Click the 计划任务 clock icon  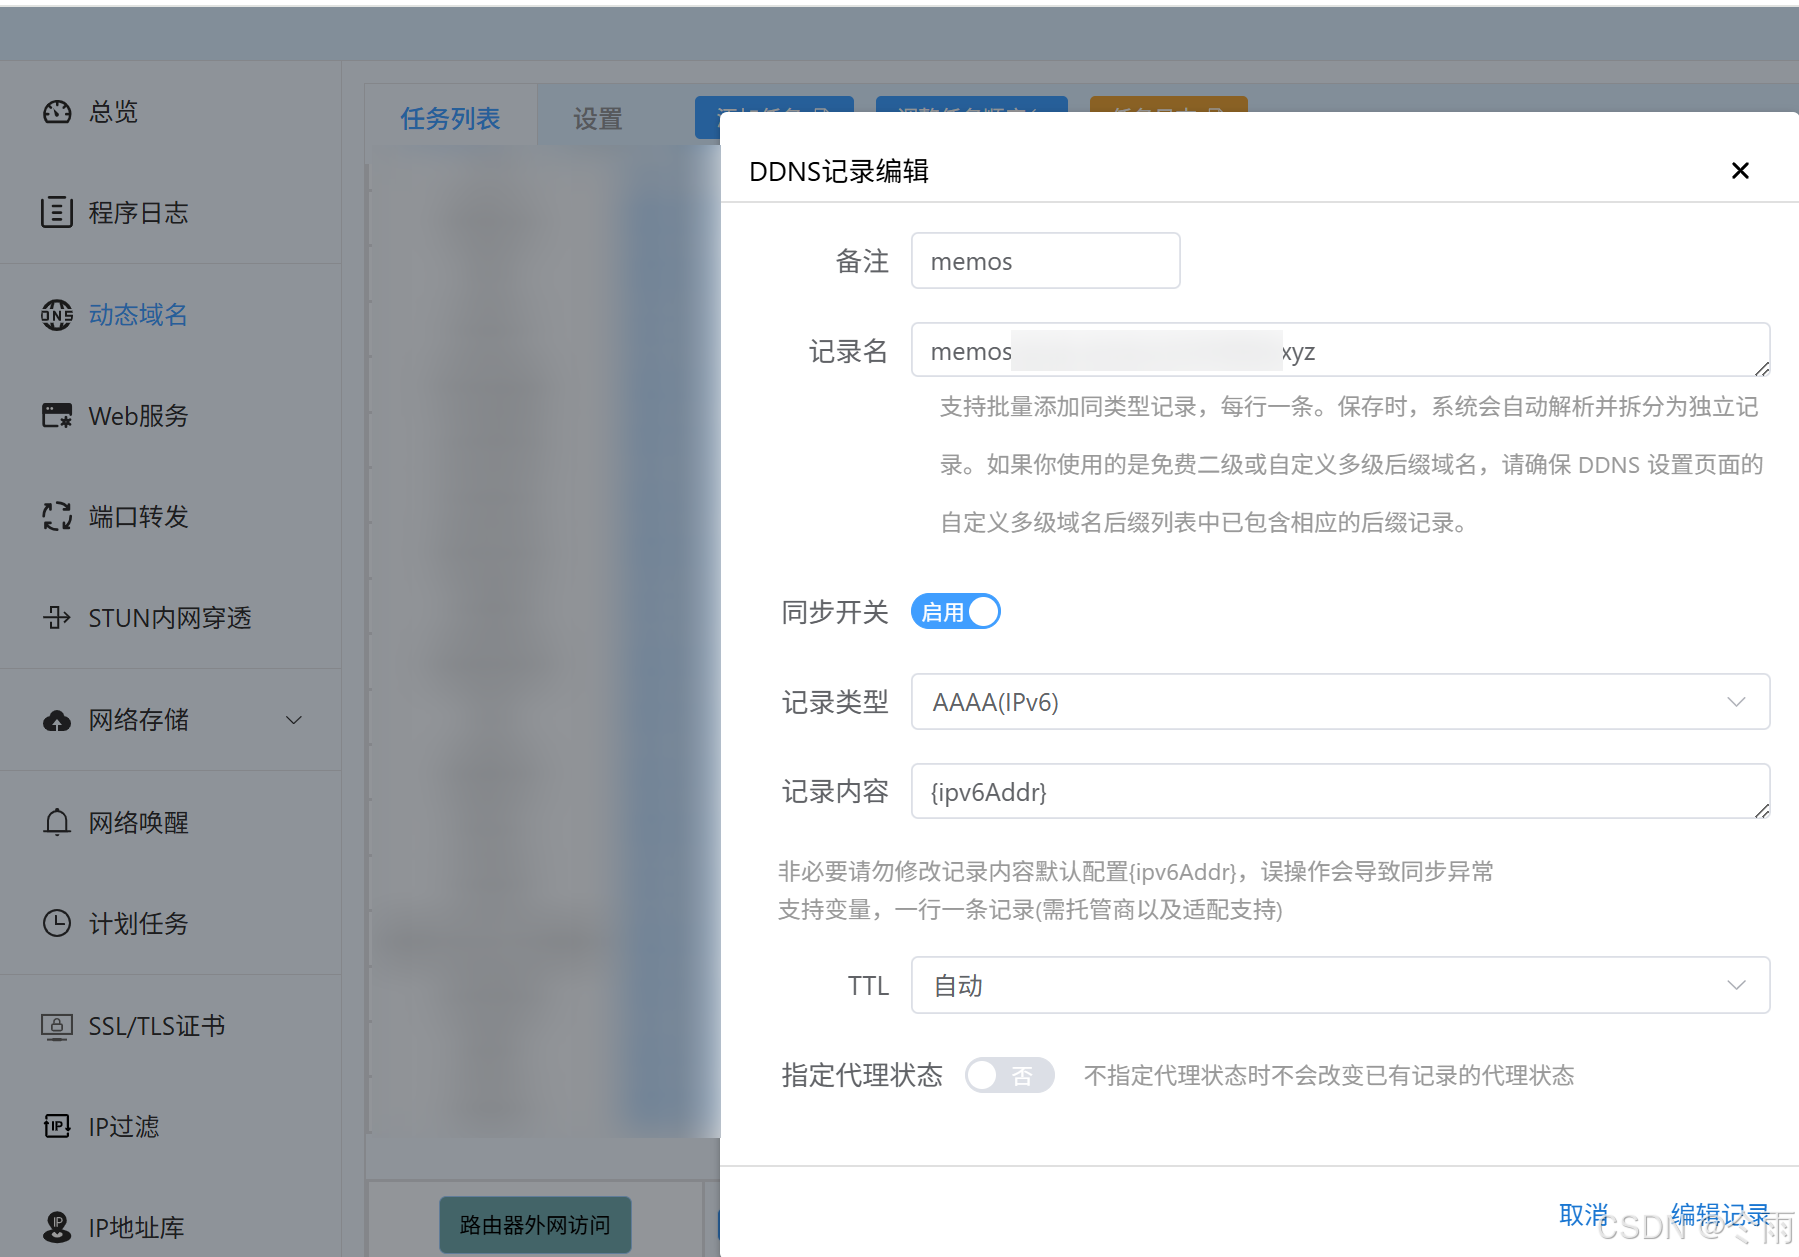[57, 923]
